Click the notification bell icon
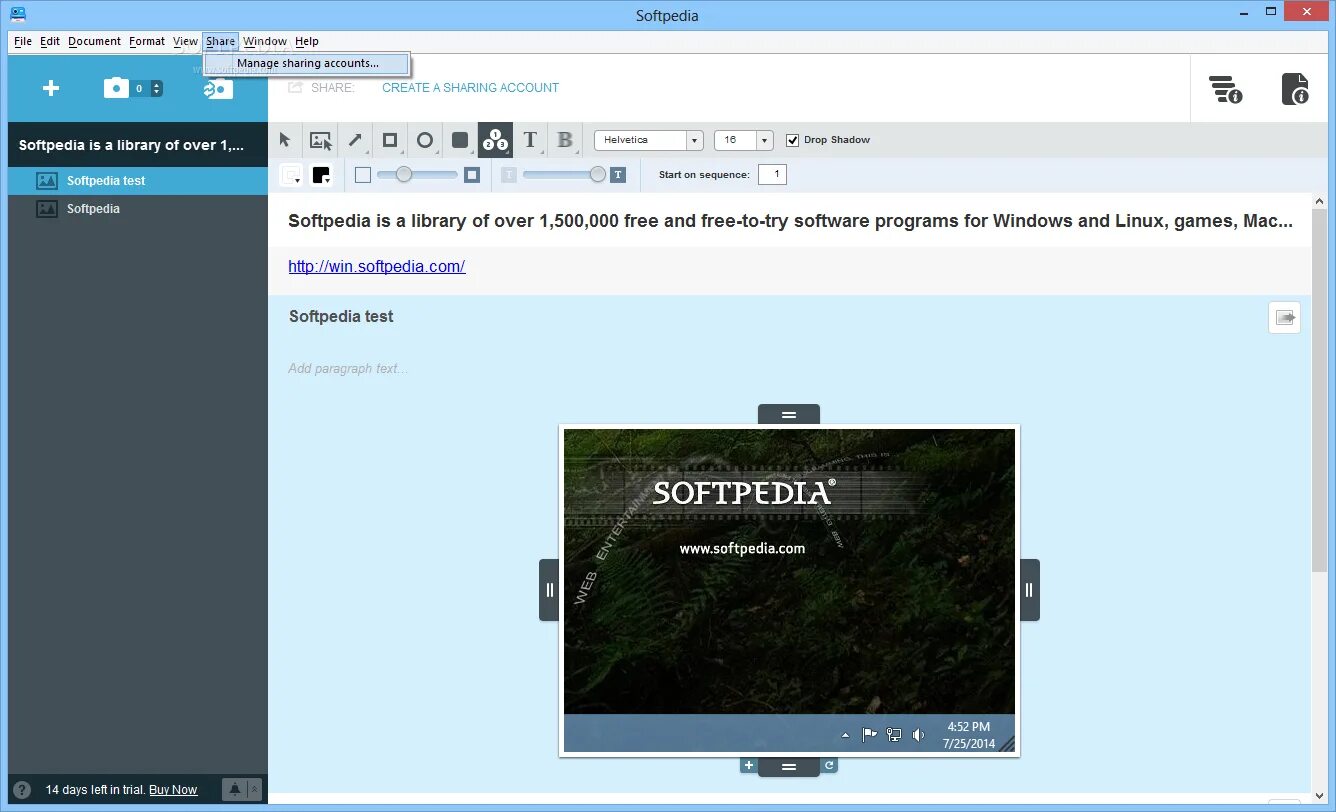 click(x=234, y=790)
